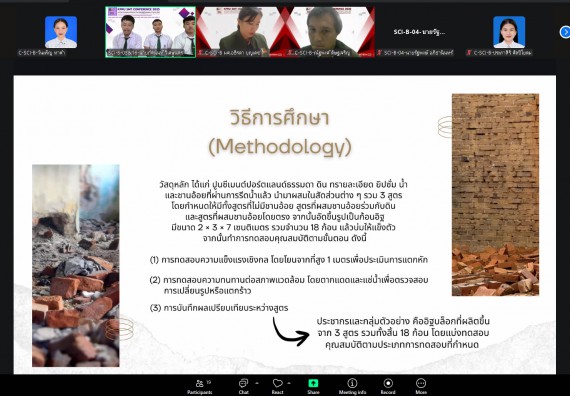
Task: Click the muted mic icon on the woman's video label
Action: tap(200, 53)
